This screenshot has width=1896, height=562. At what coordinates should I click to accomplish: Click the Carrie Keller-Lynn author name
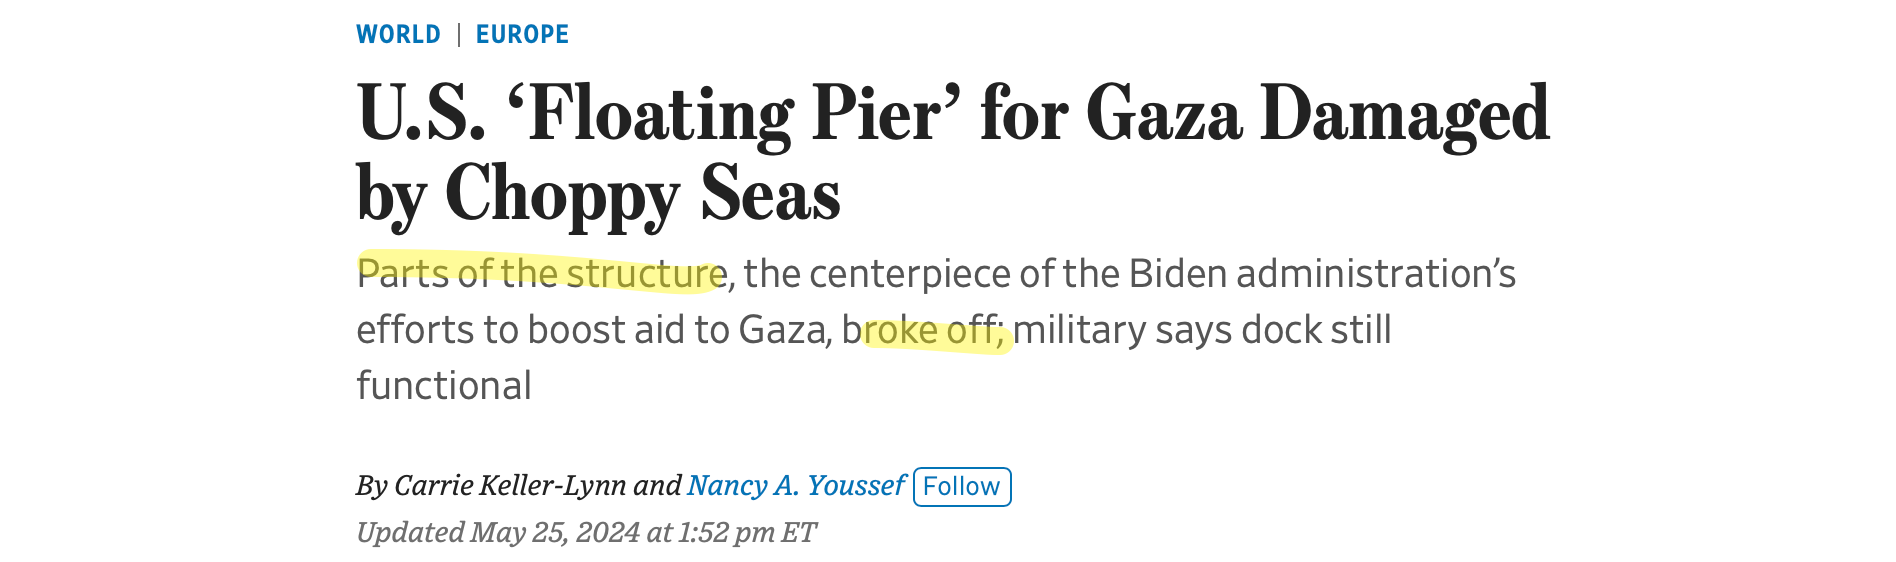510,486
